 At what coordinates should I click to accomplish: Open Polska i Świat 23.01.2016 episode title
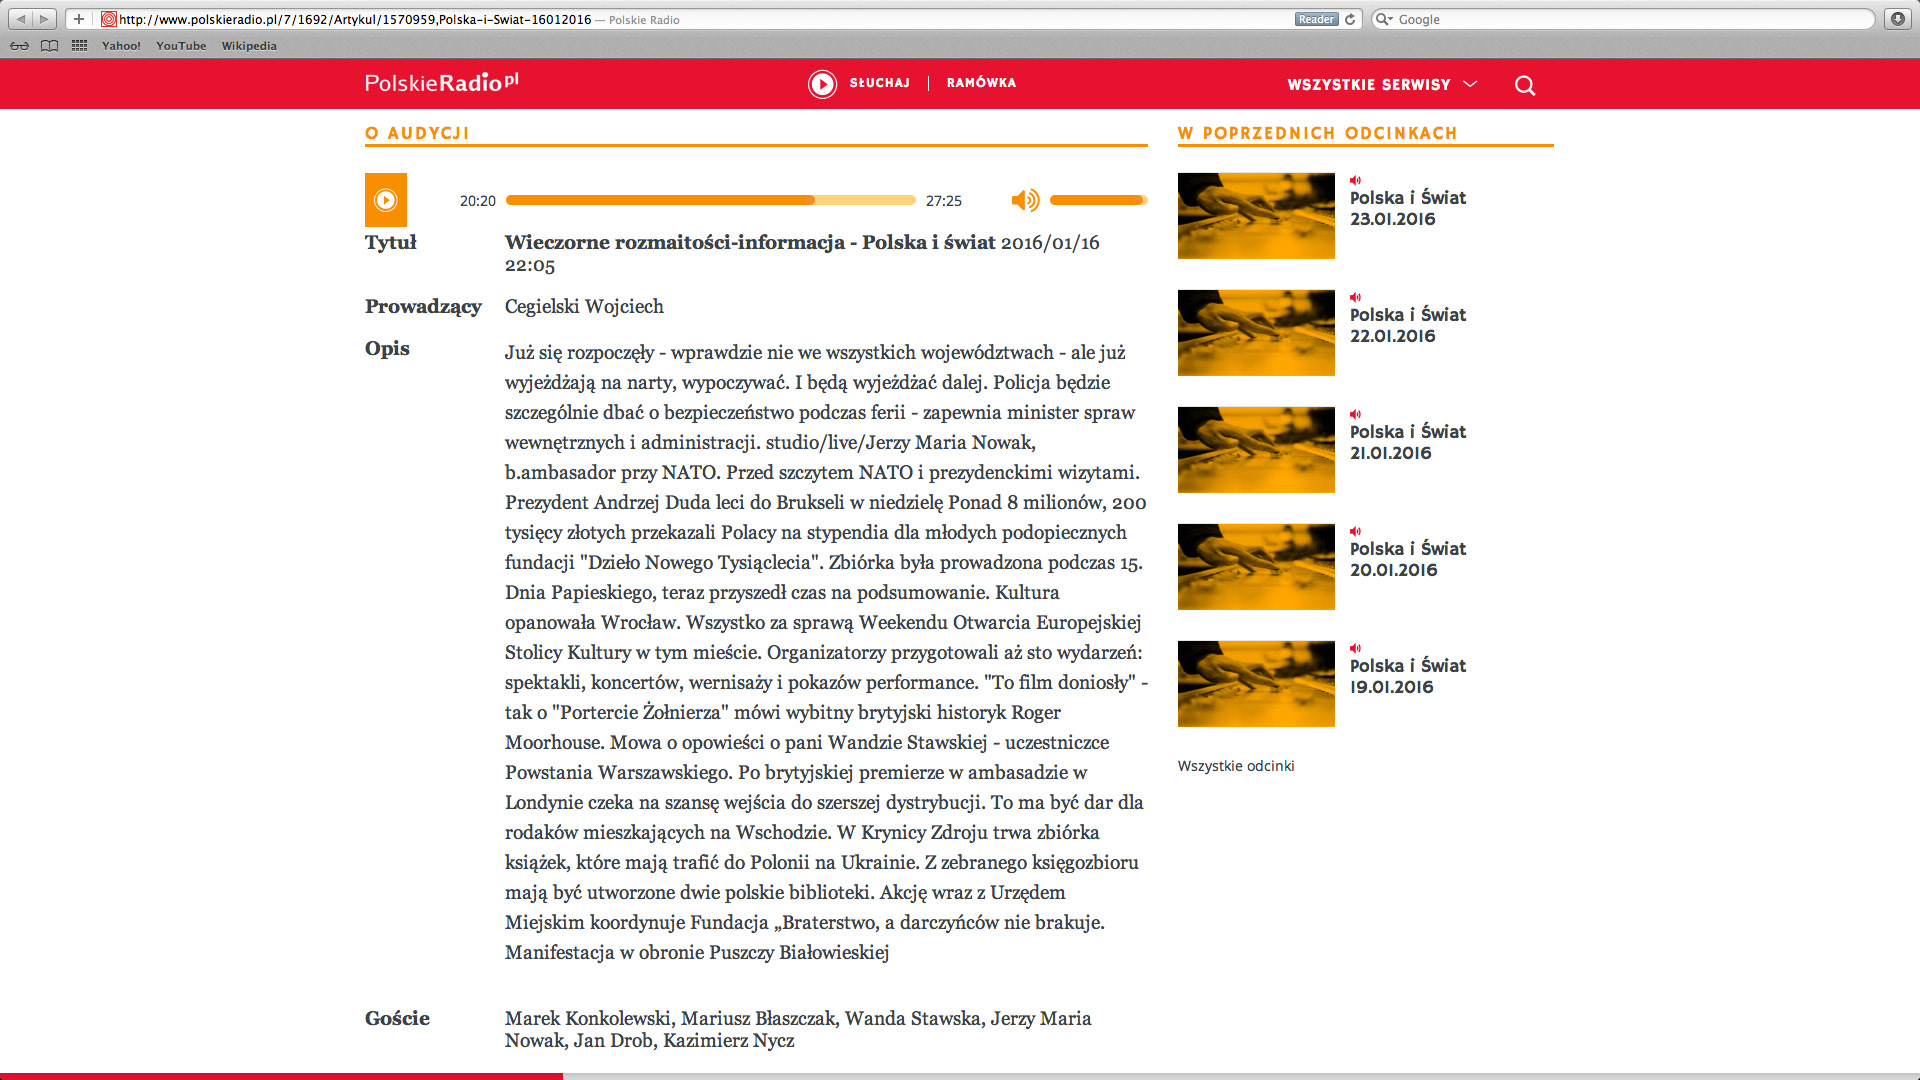(1408, 208)
